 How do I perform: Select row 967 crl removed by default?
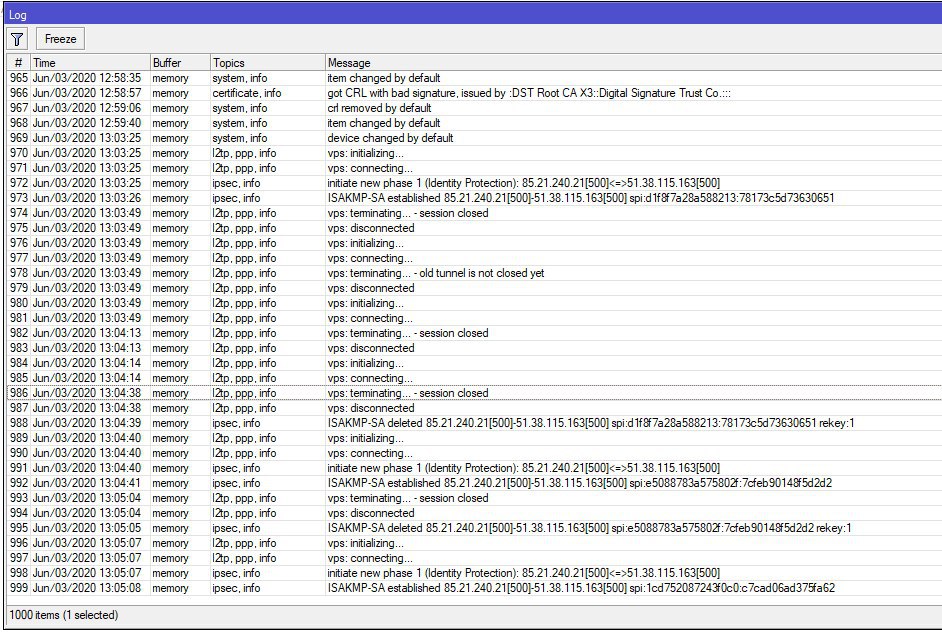coord(475,108)
